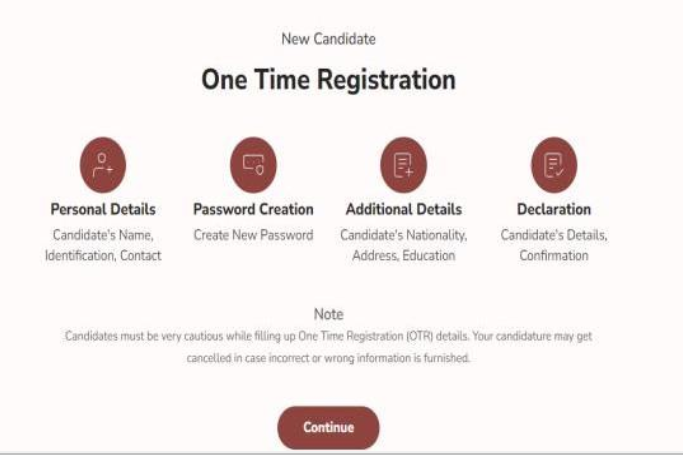Click the "Create New Password" description
Screen dimensions: 683x455
pyautogui.click(x=253, y=235)
